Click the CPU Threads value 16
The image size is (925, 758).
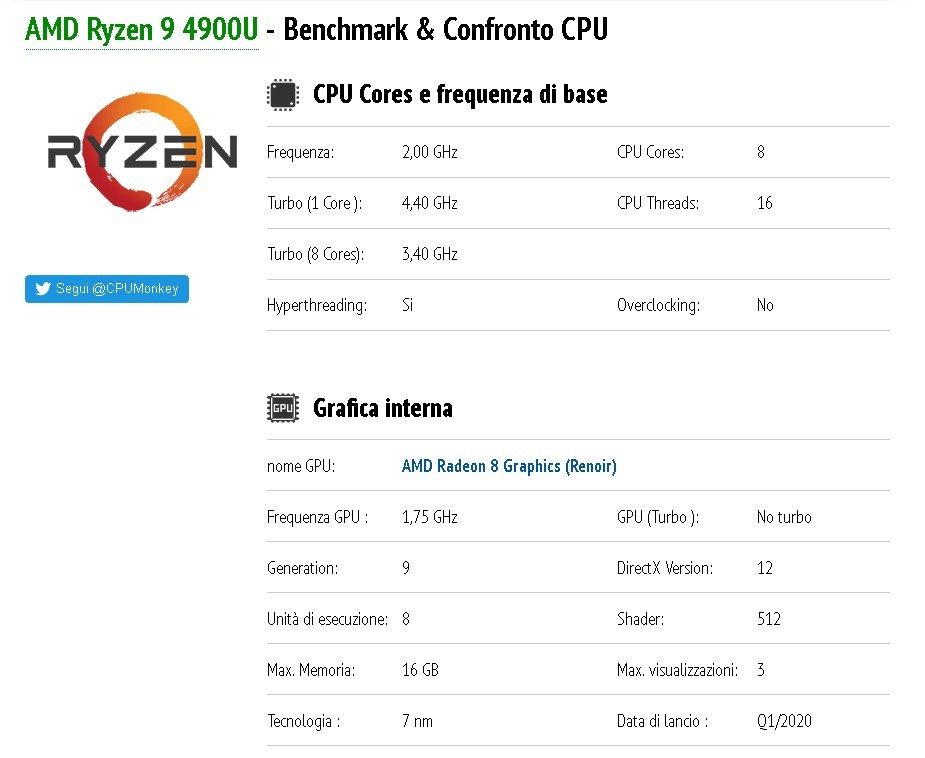click(765, 204)
